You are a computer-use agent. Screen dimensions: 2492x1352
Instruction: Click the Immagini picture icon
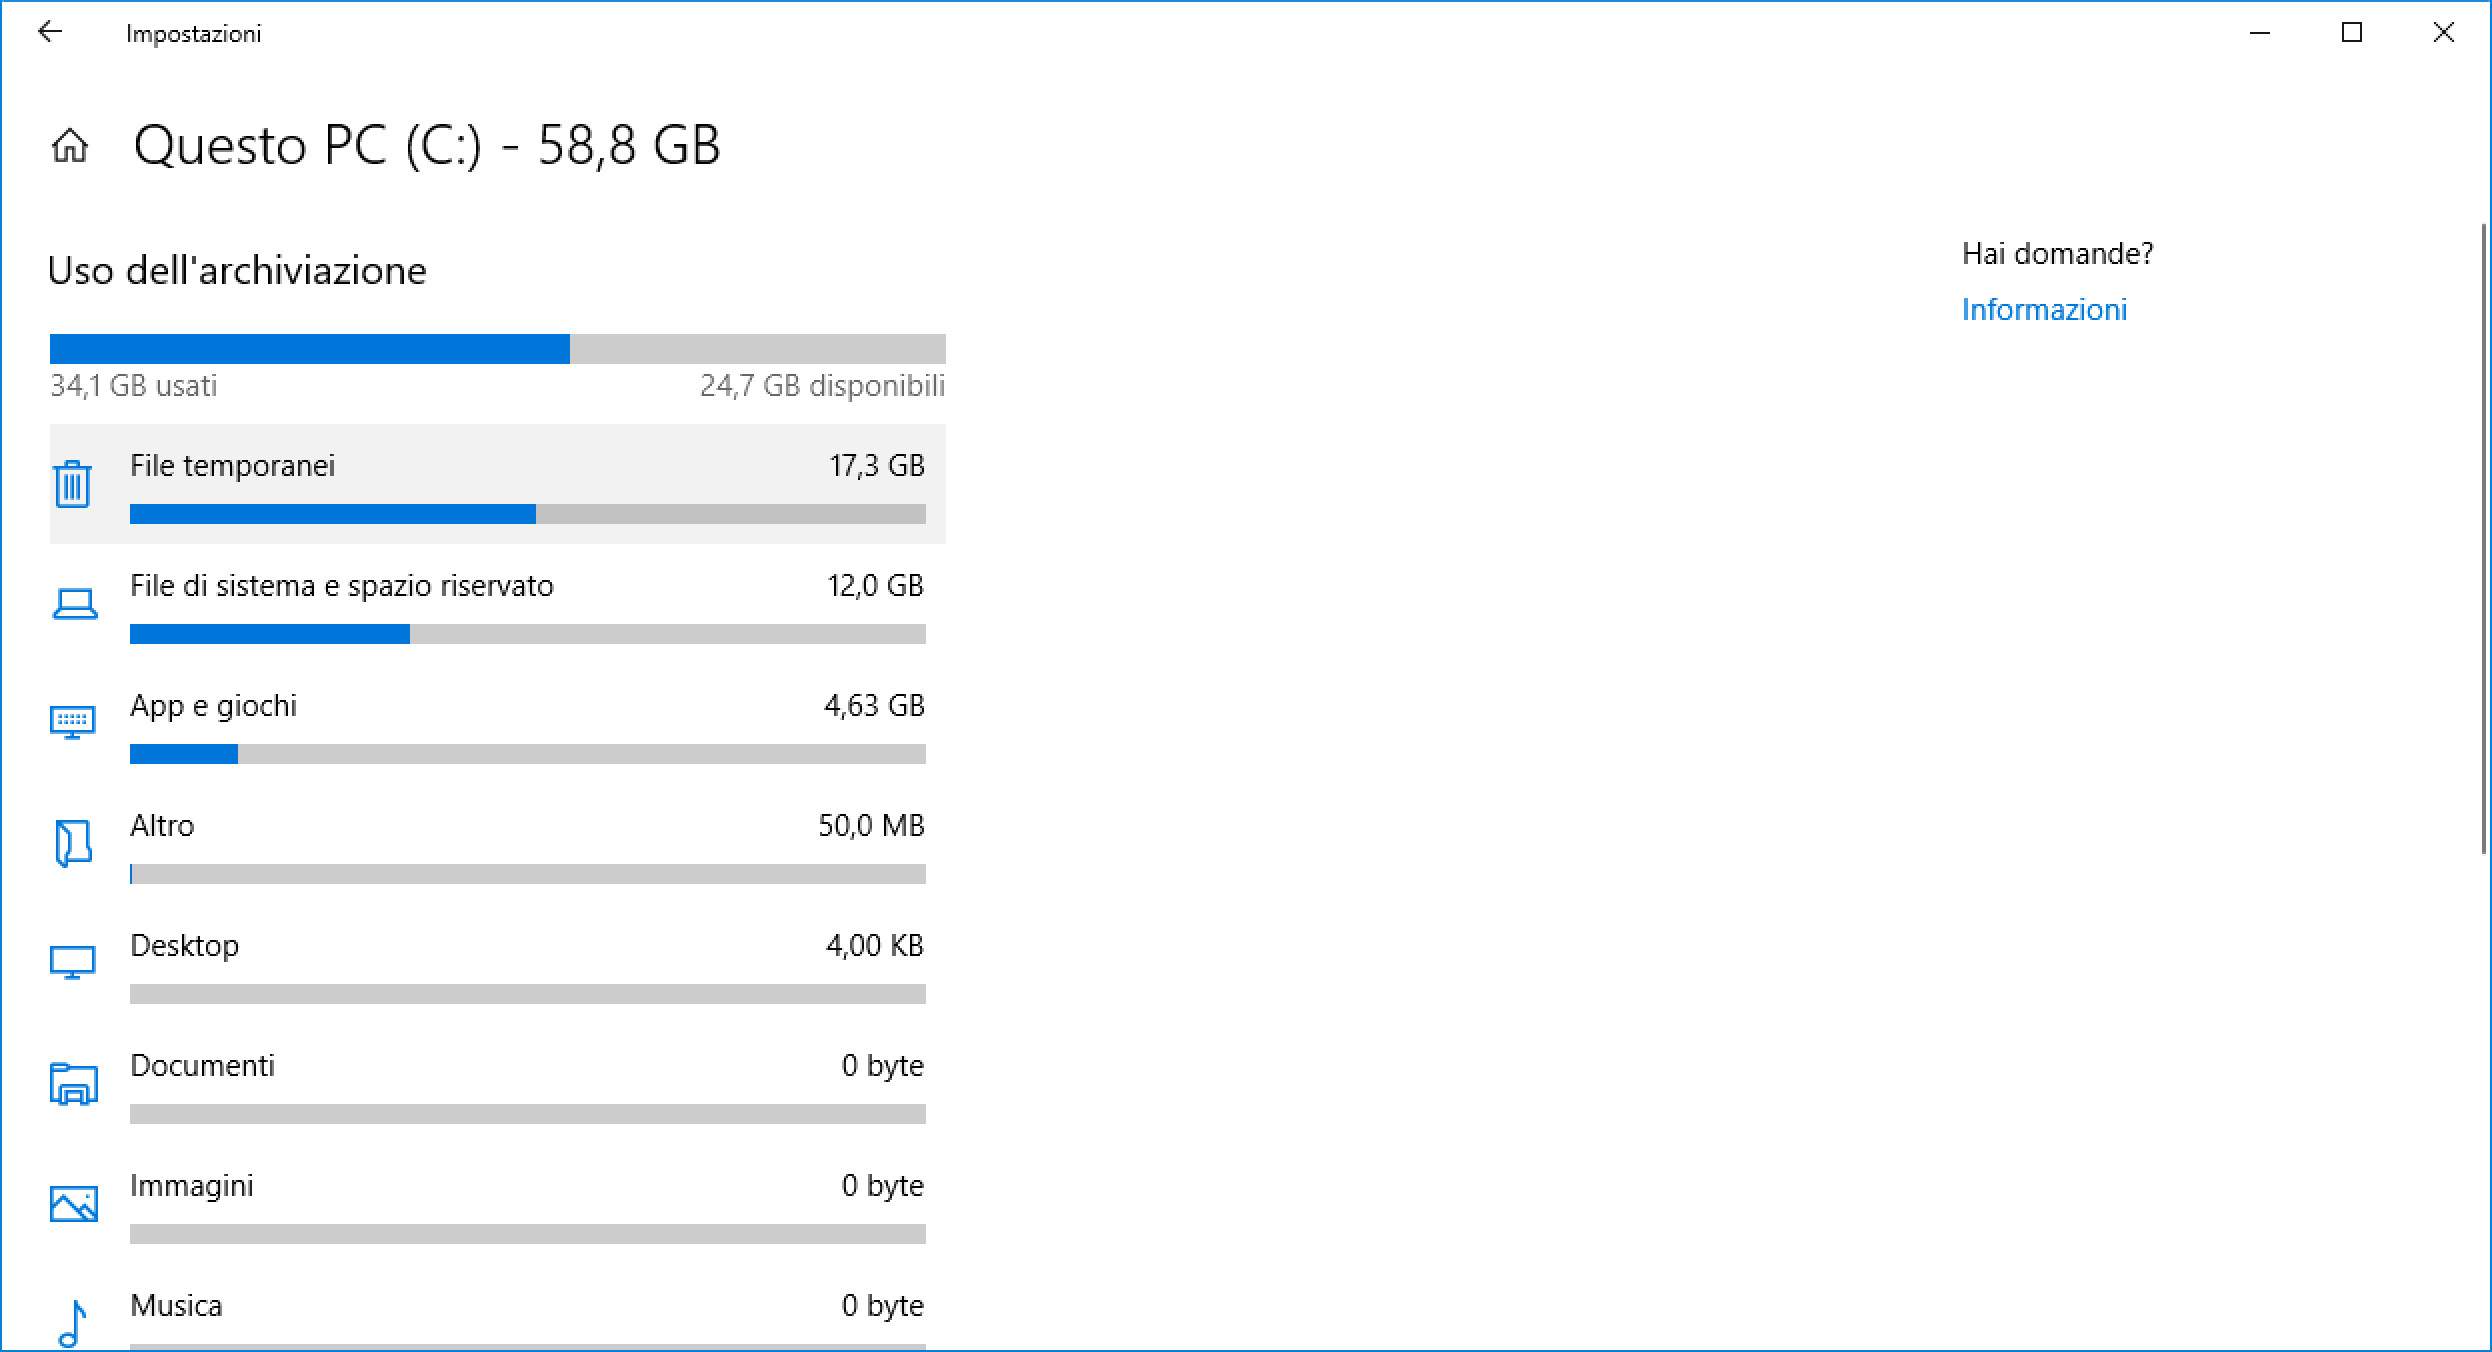tap(73, 1203)
